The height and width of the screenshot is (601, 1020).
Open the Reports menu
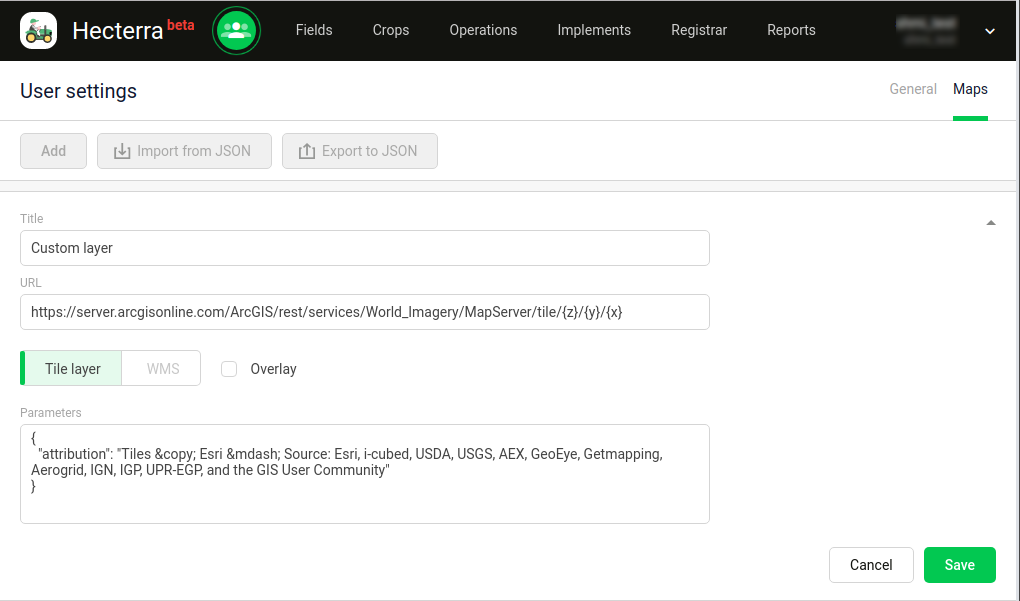point(791,30)
